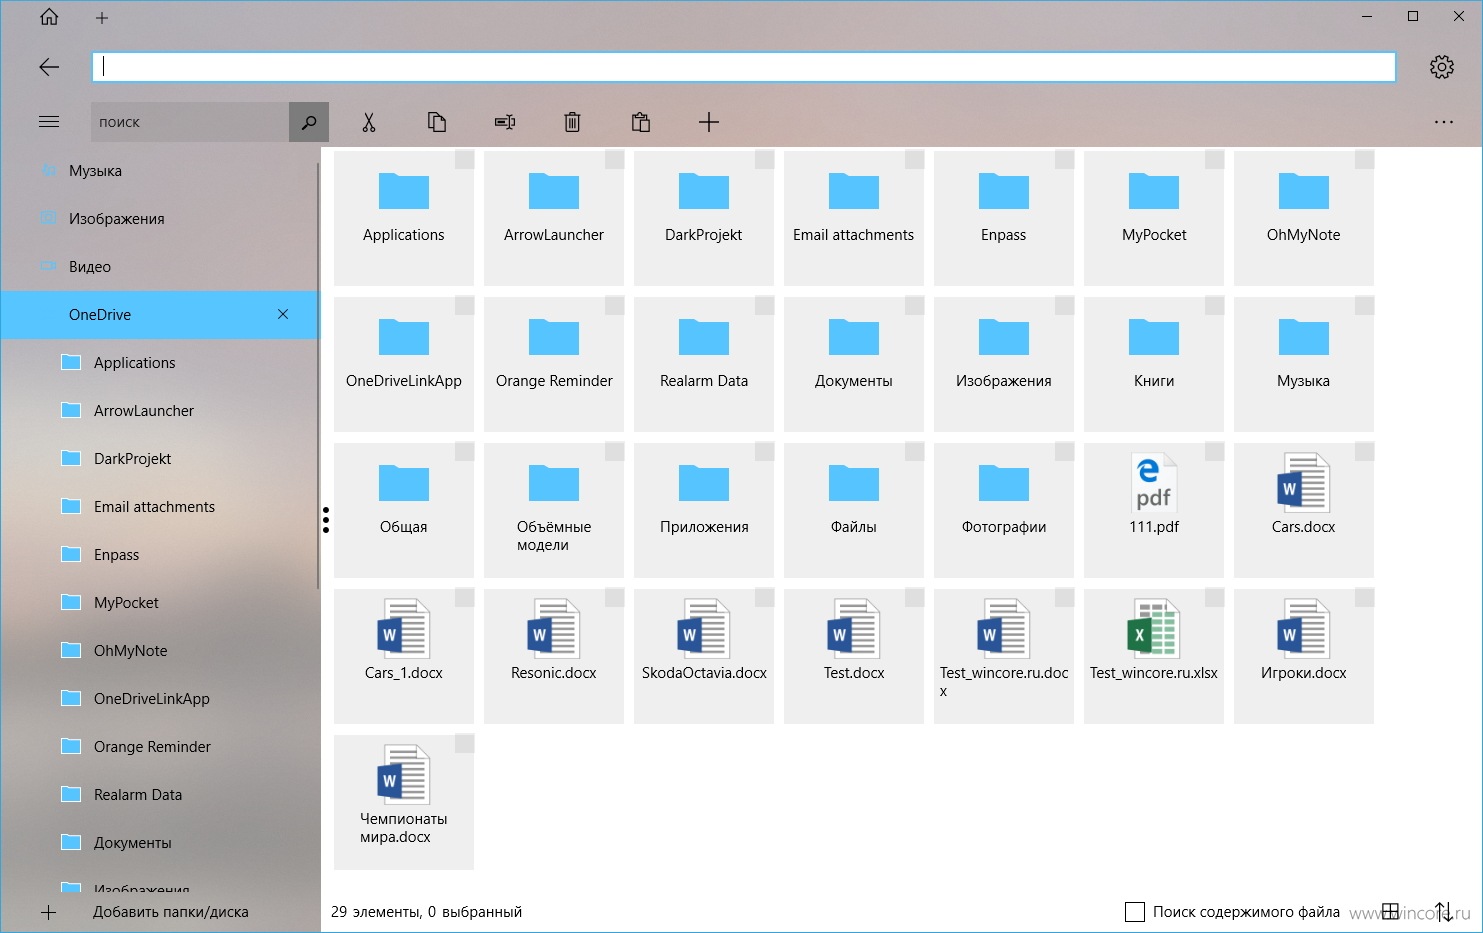
Task: Switch view layout with the grid icon
Action: click(x=1390, y=911)
